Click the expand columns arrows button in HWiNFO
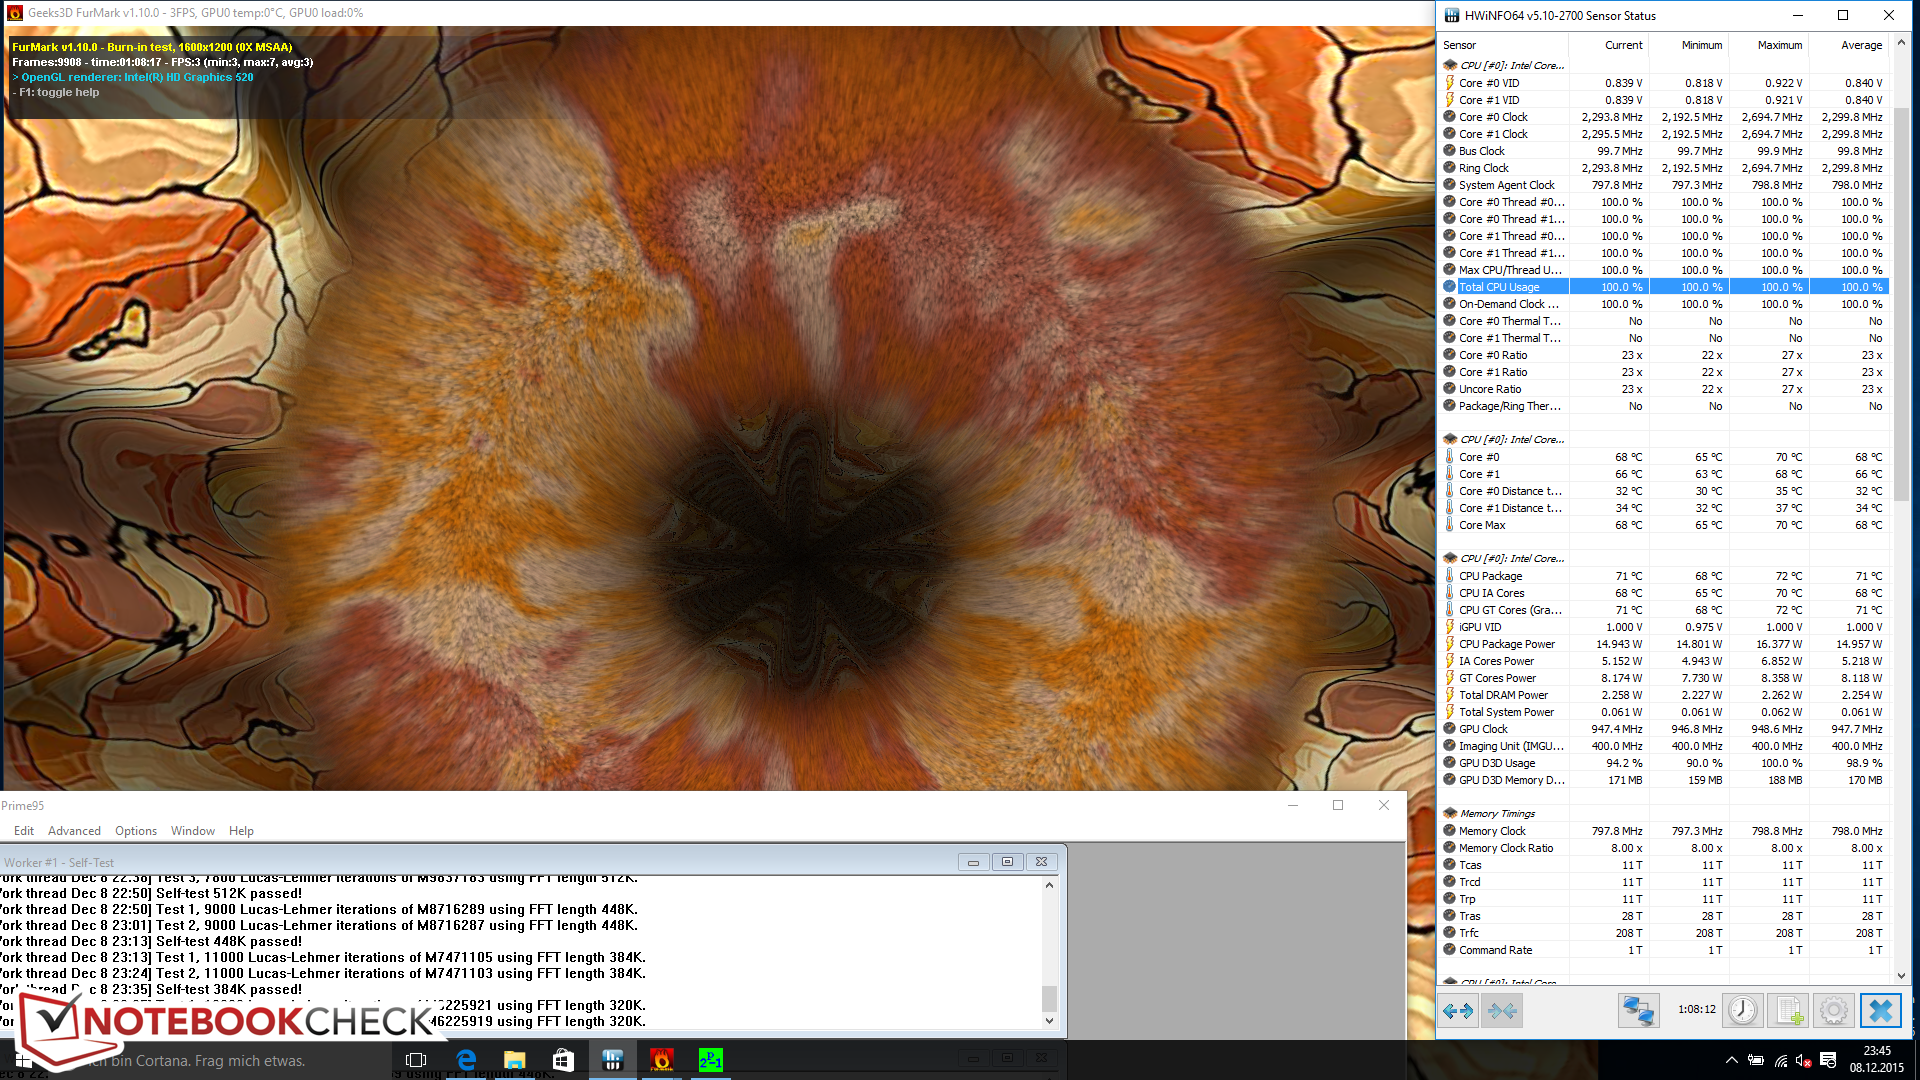 pos(1458,1011)
